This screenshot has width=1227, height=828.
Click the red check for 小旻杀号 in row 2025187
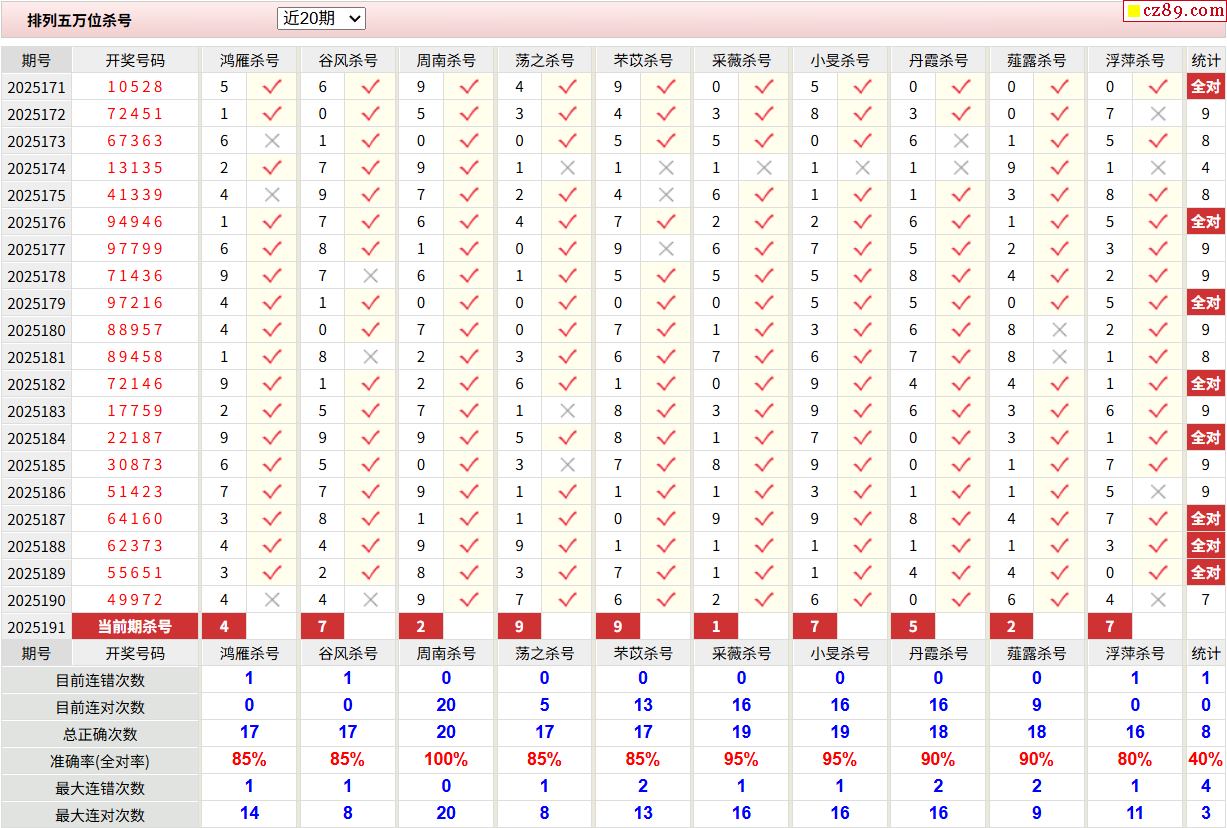coord(862,519)
